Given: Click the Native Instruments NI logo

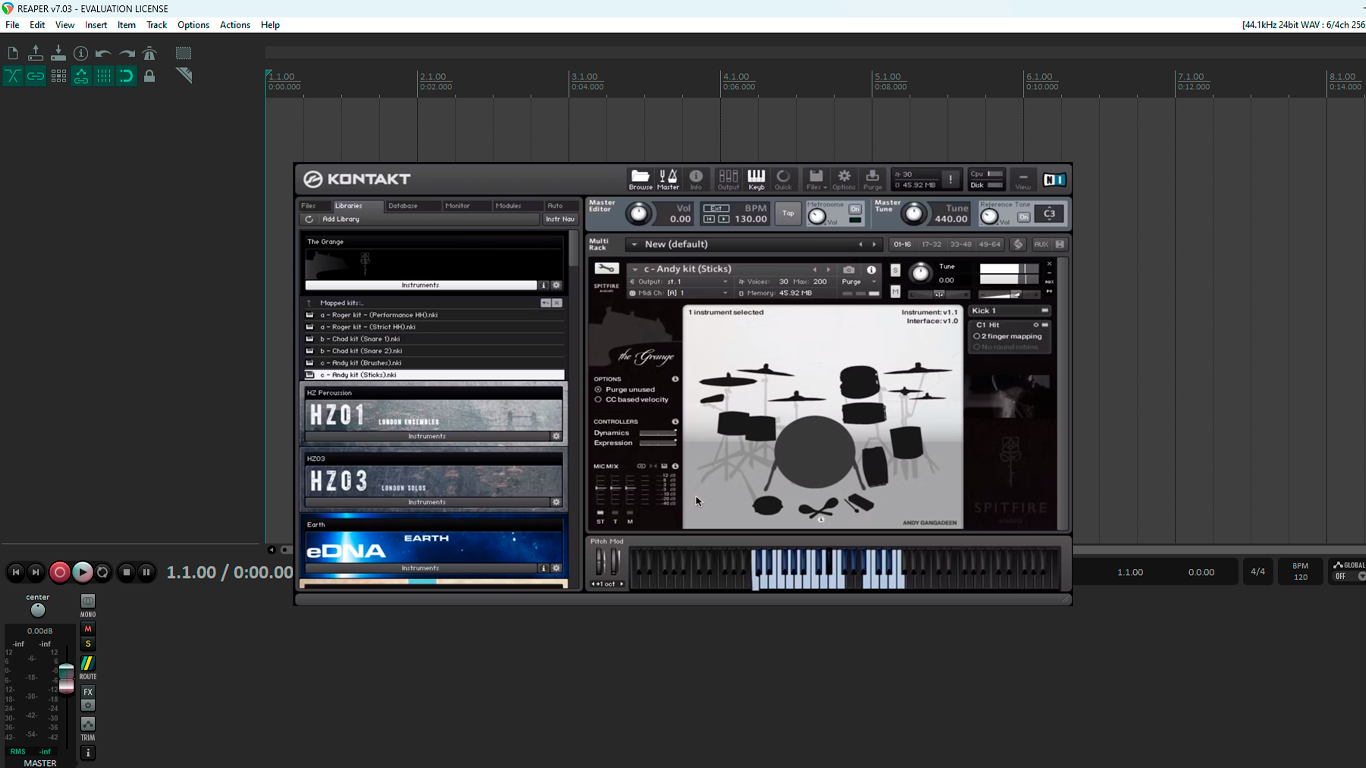Looking at the screenshot, I should (1054, 180).
